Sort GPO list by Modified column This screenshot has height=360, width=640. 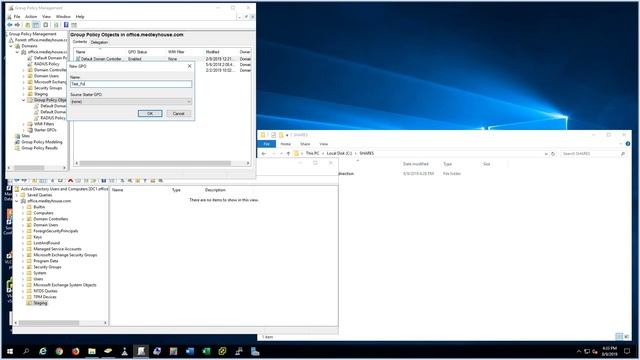click(x=213, y=52)
